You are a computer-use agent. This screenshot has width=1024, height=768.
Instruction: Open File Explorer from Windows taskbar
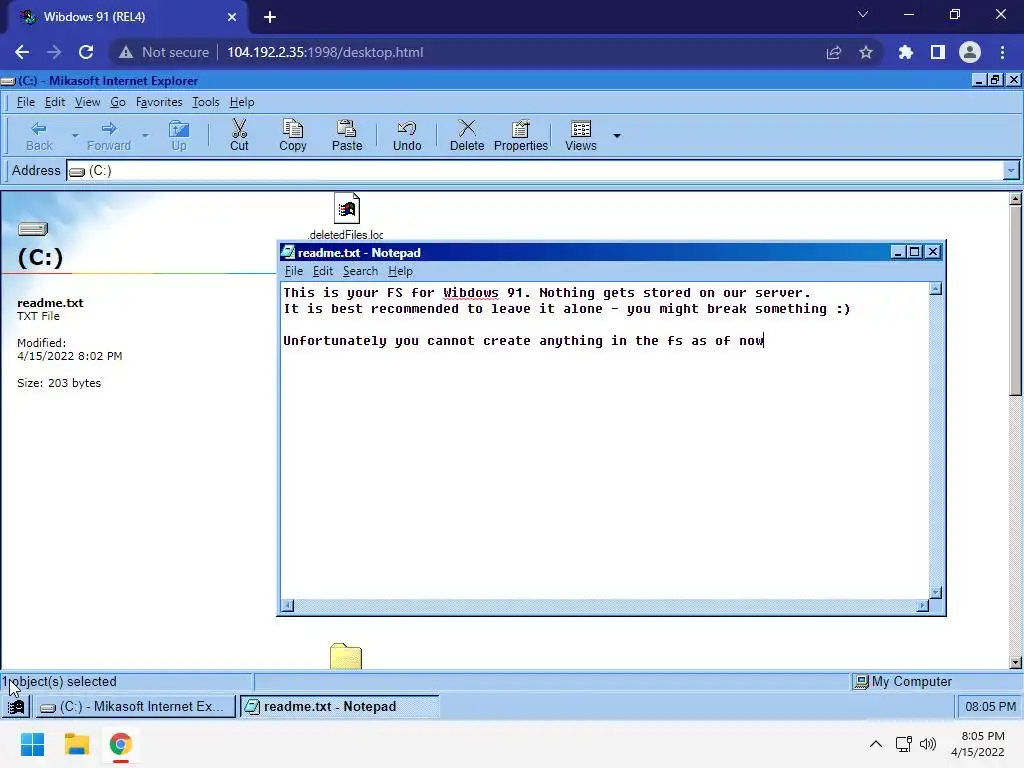click(76, 744)
